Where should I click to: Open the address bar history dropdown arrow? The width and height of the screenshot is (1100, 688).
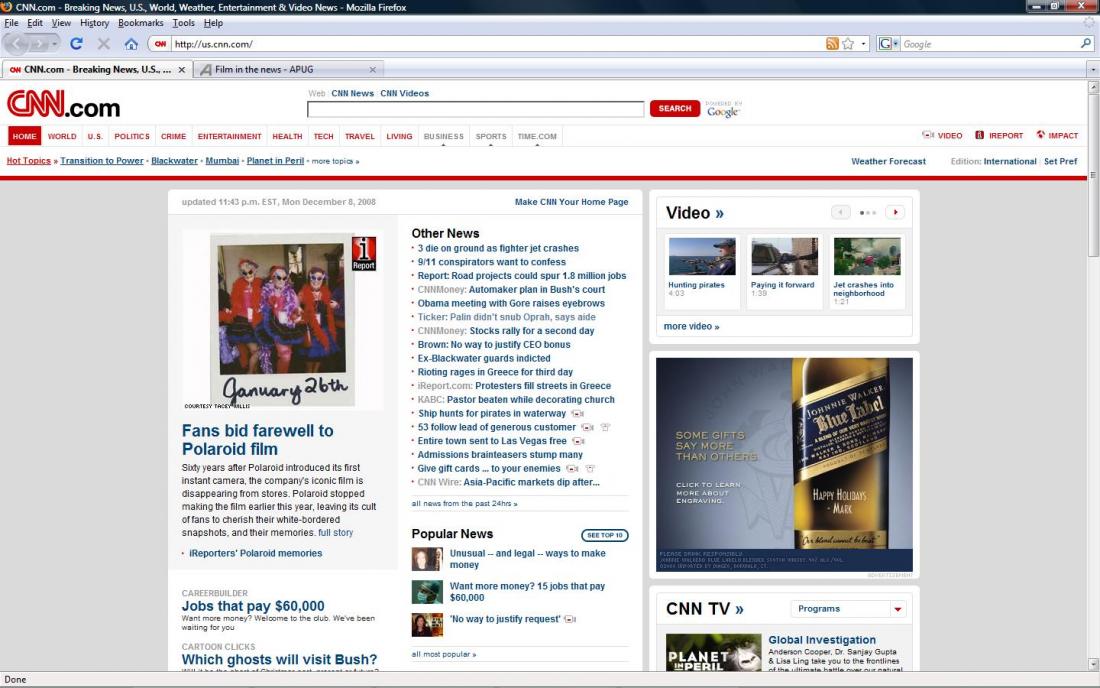[864, 43]
